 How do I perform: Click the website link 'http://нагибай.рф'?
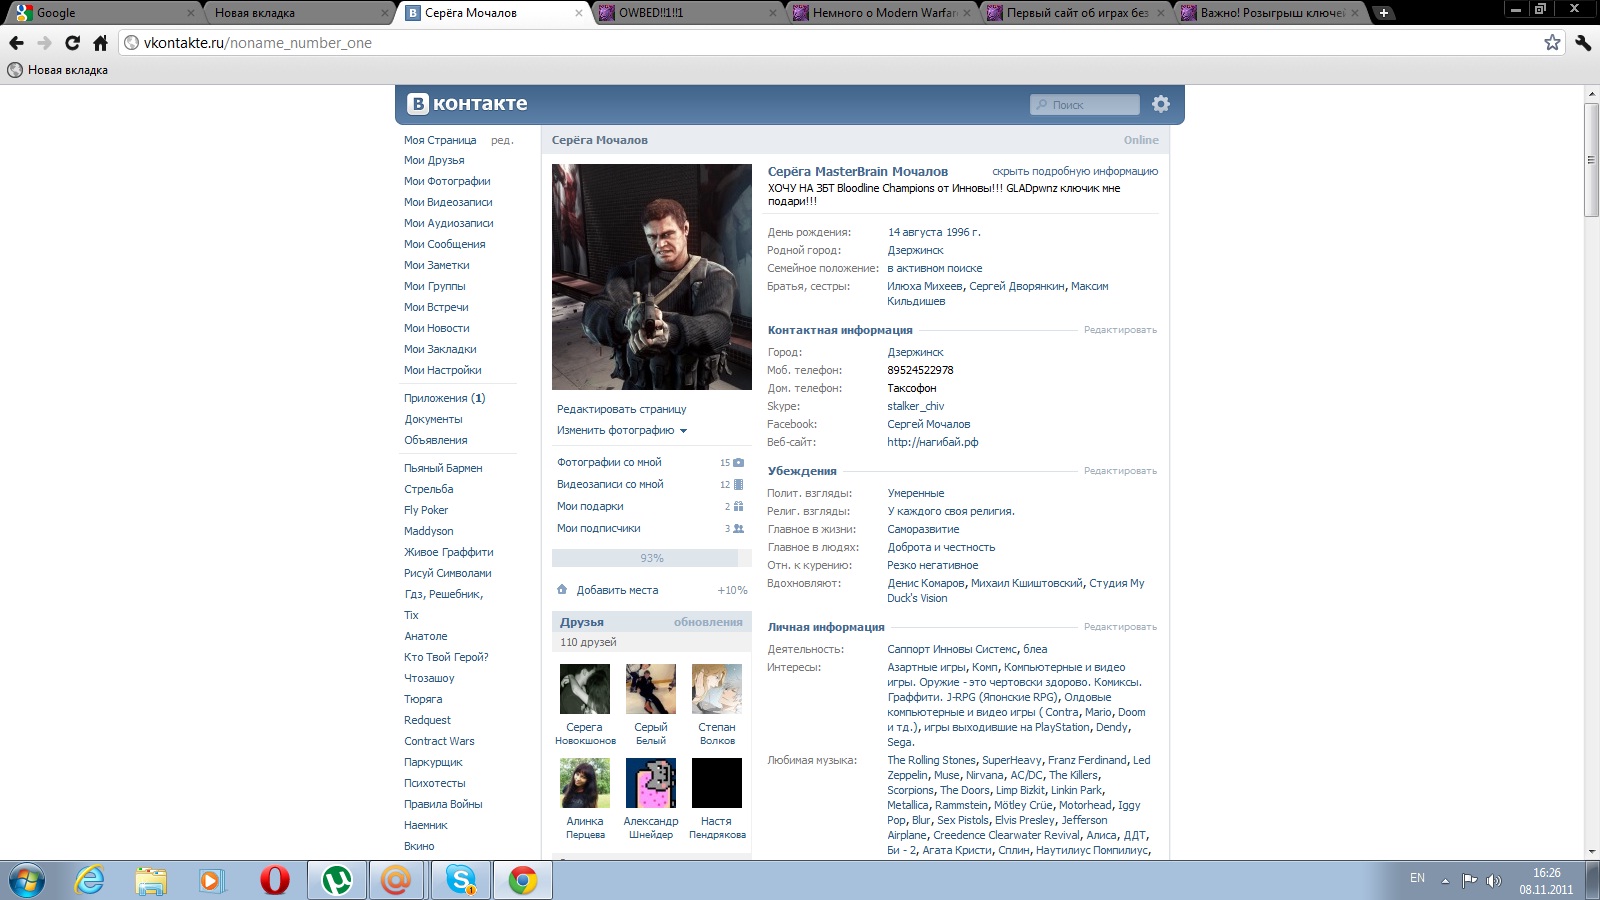933,443
